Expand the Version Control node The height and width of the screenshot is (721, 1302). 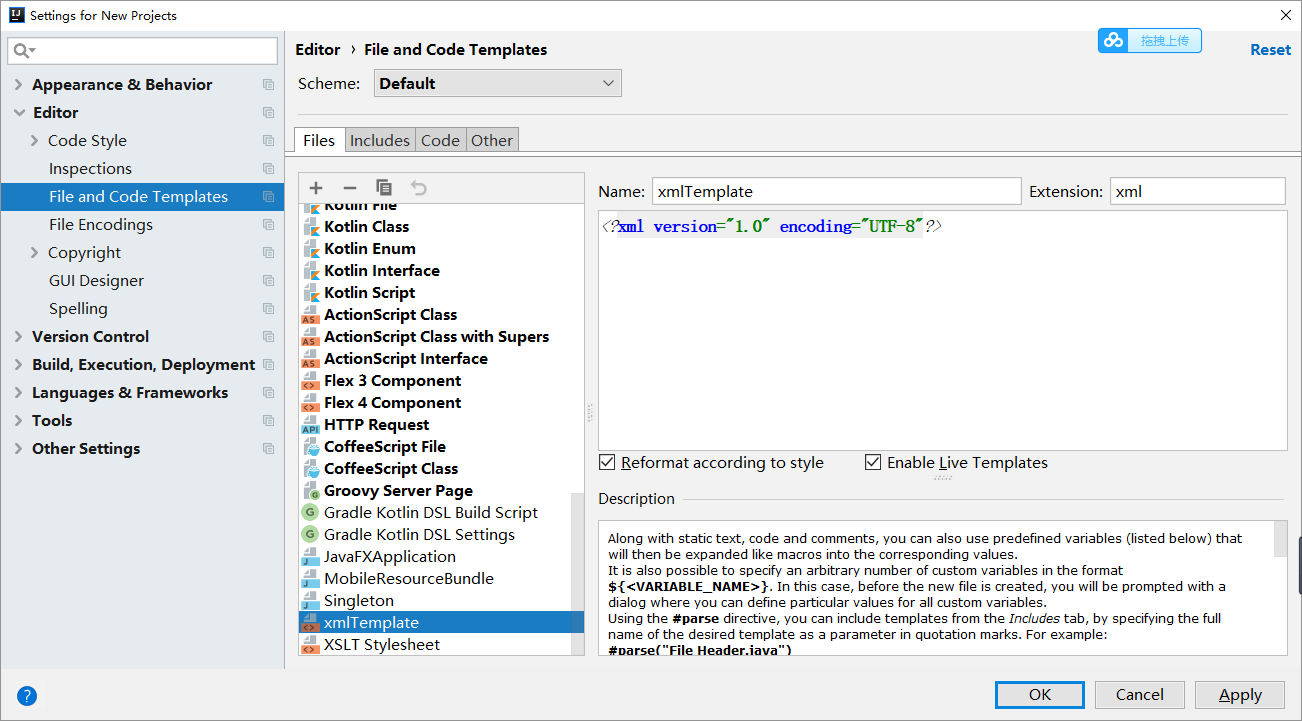click(x=18, y=337)
